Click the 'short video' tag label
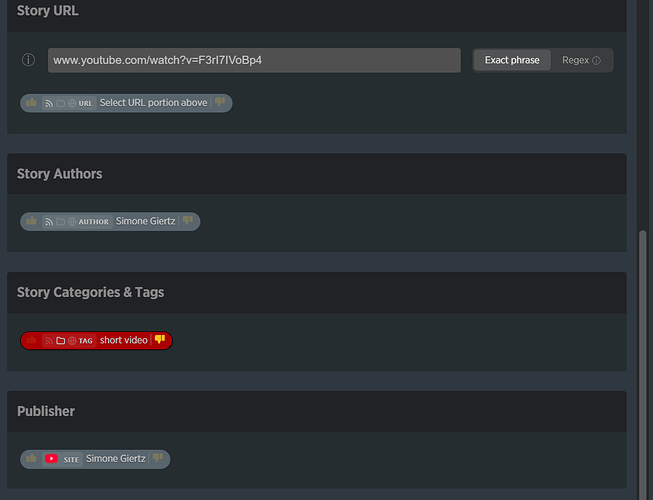Viewport: 653px width, 500px height. pos(123,340)
